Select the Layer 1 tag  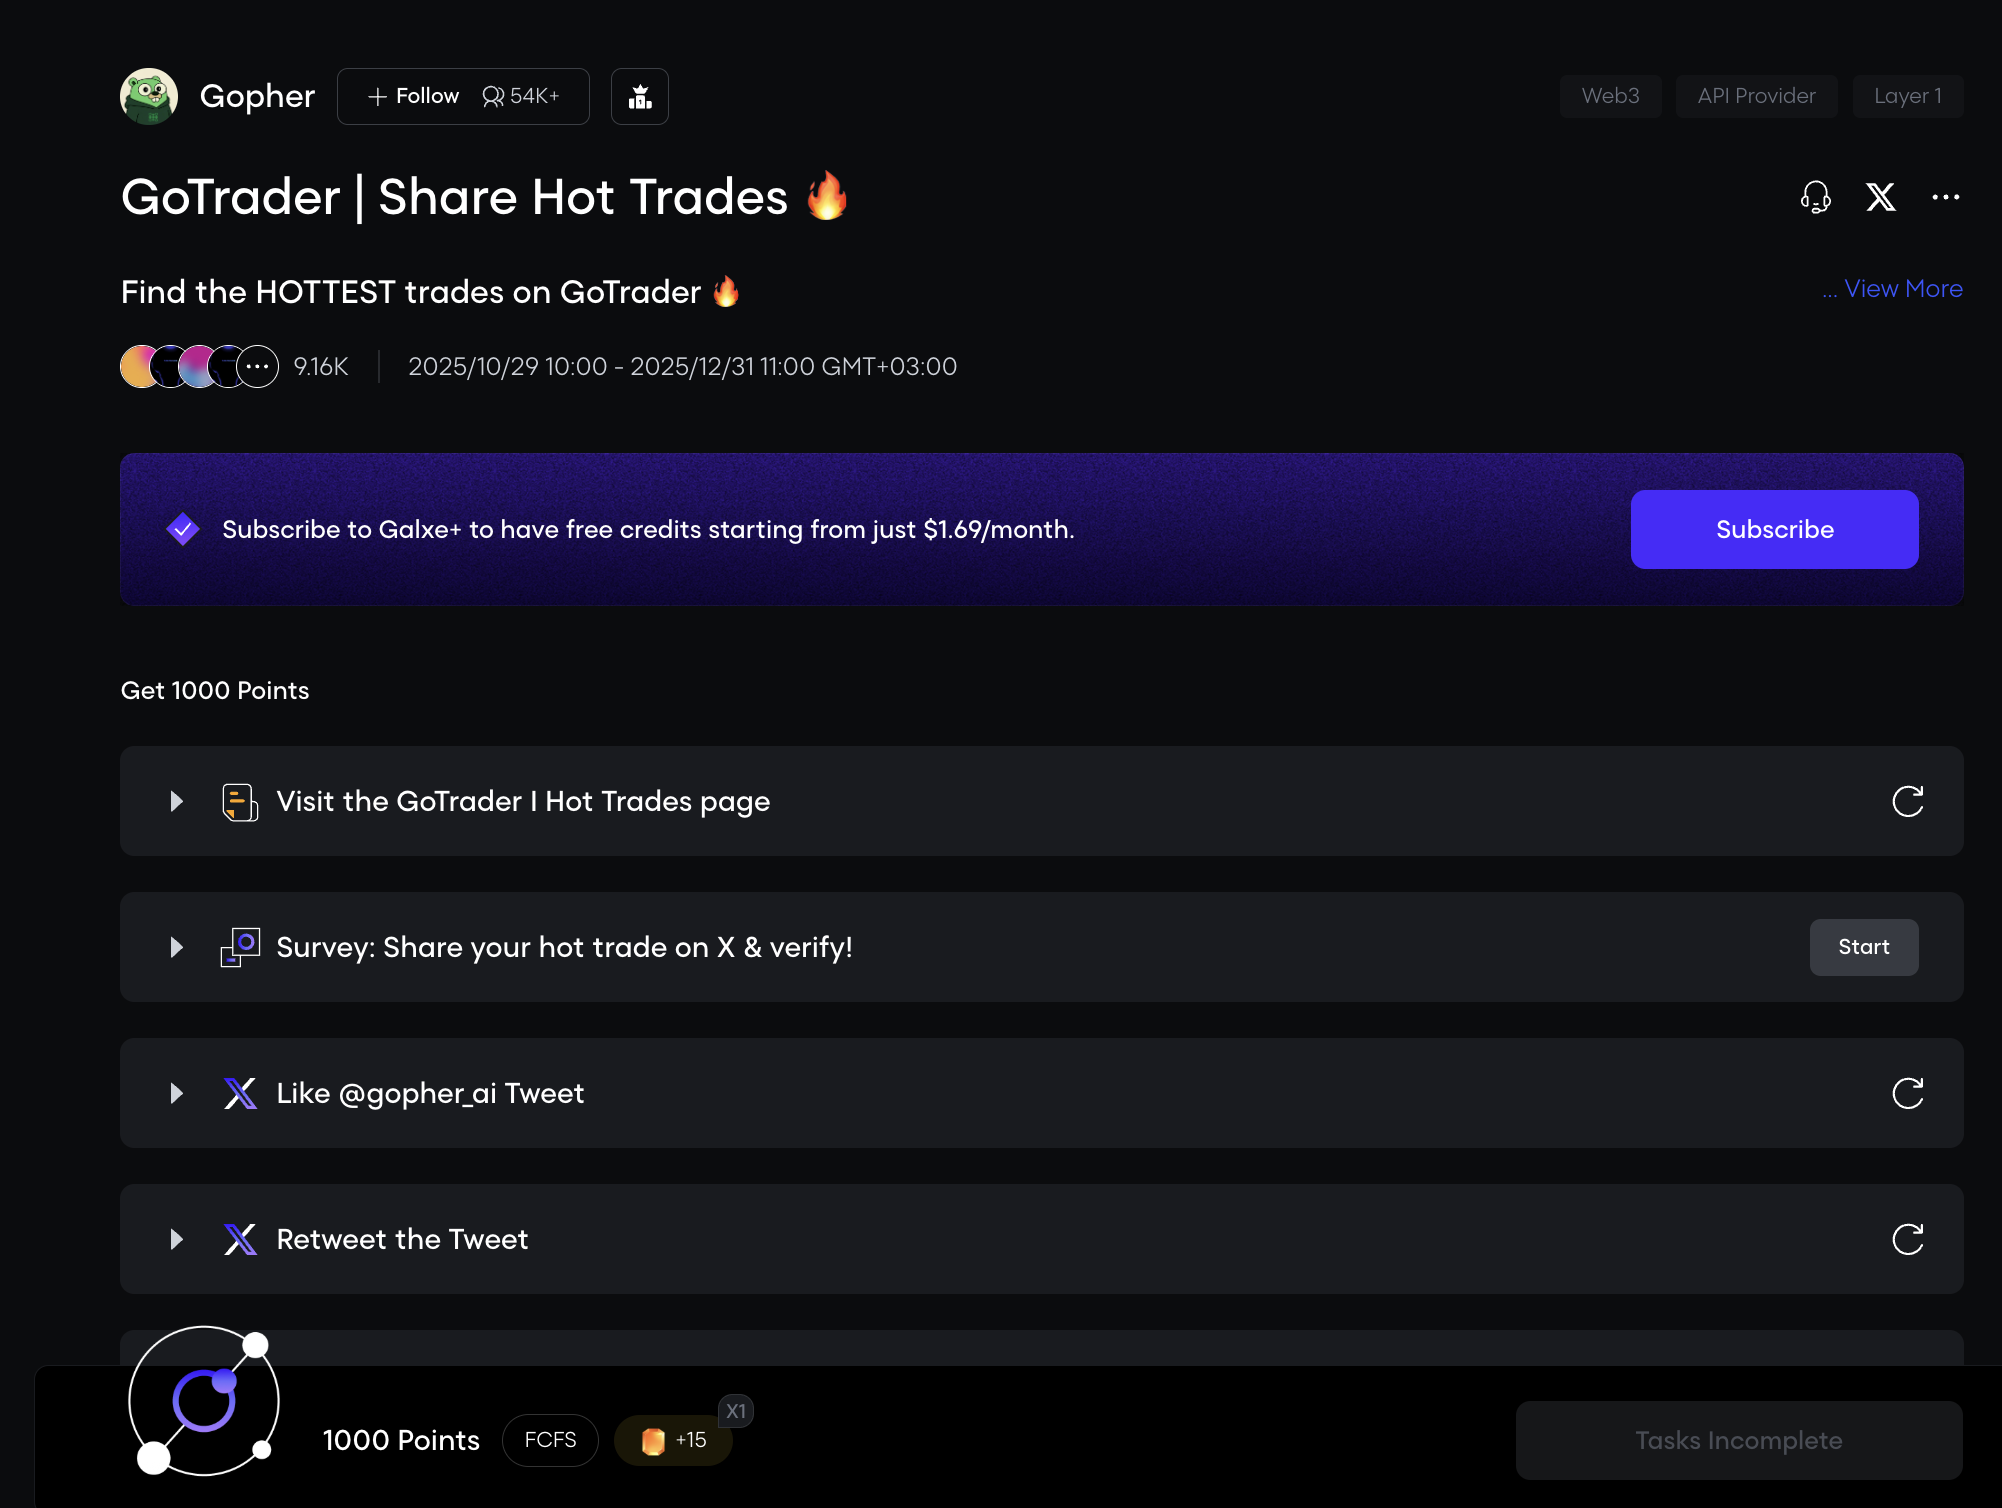click(1907, 96)
